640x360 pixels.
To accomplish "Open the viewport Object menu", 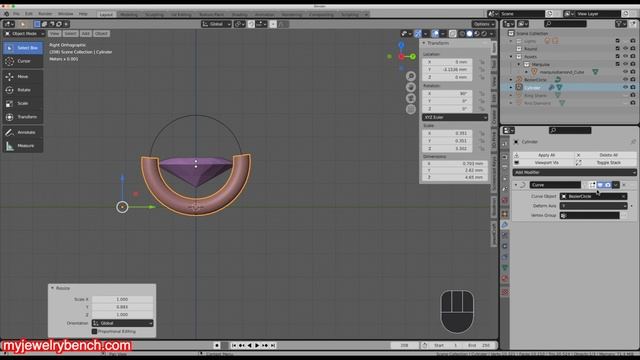I will tap(101, 33).
